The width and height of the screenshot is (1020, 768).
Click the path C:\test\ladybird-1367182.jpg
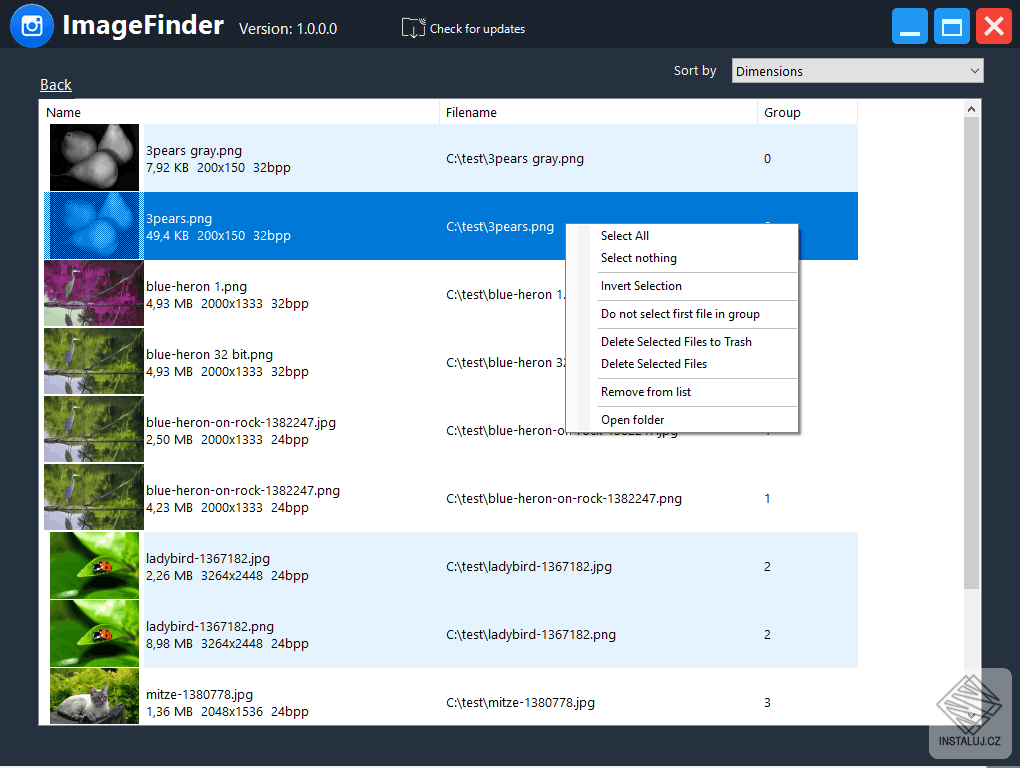tap(529, 566)
